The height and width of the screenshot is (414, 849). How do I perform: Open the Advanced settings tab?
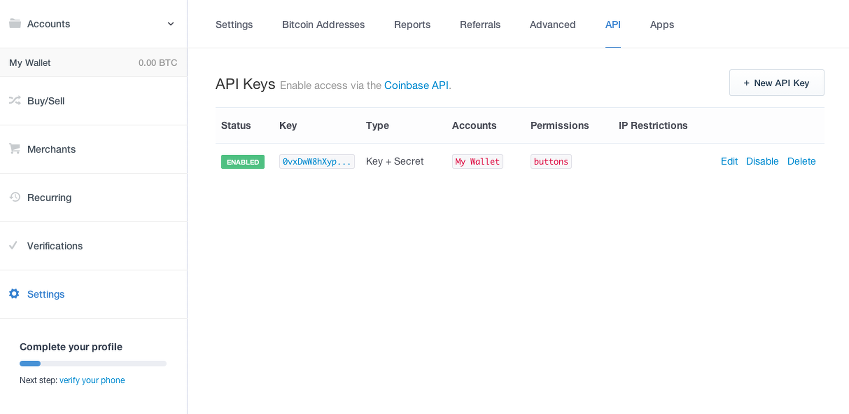(552, 24)
